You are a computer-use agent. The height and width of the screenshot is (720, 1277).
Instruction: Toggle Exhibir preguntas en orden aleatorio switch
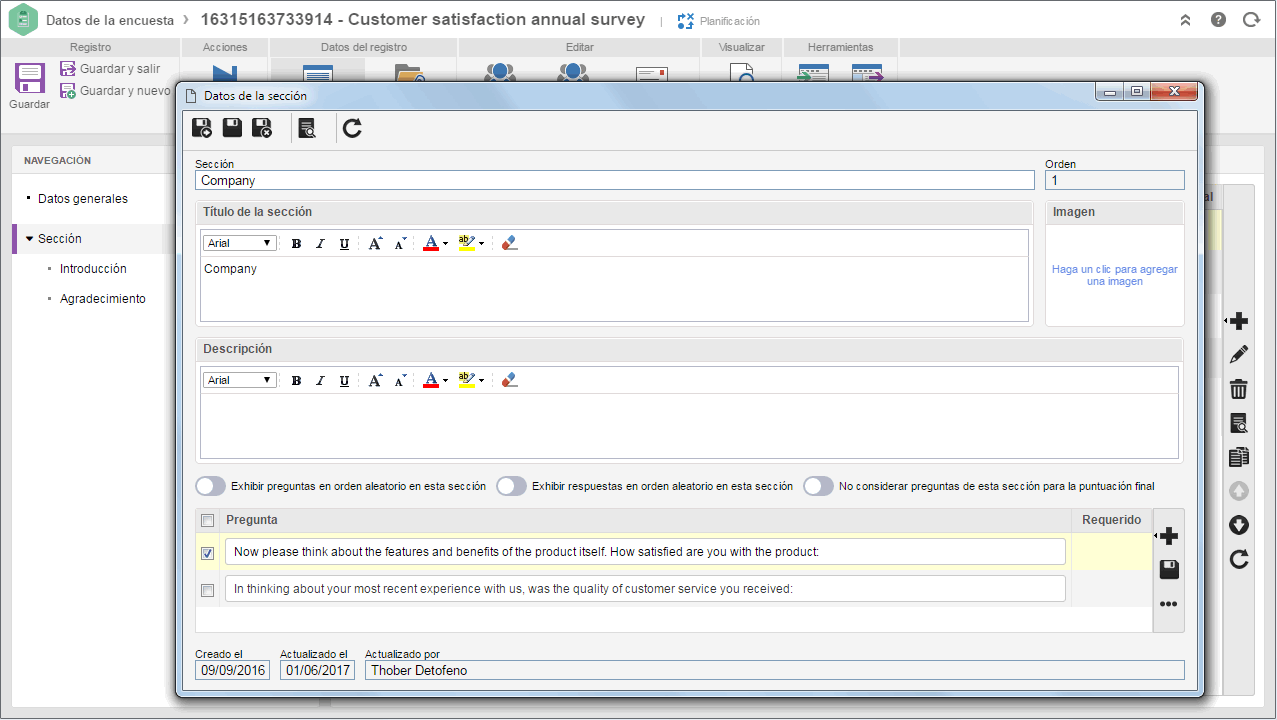(x=211, y=486)
